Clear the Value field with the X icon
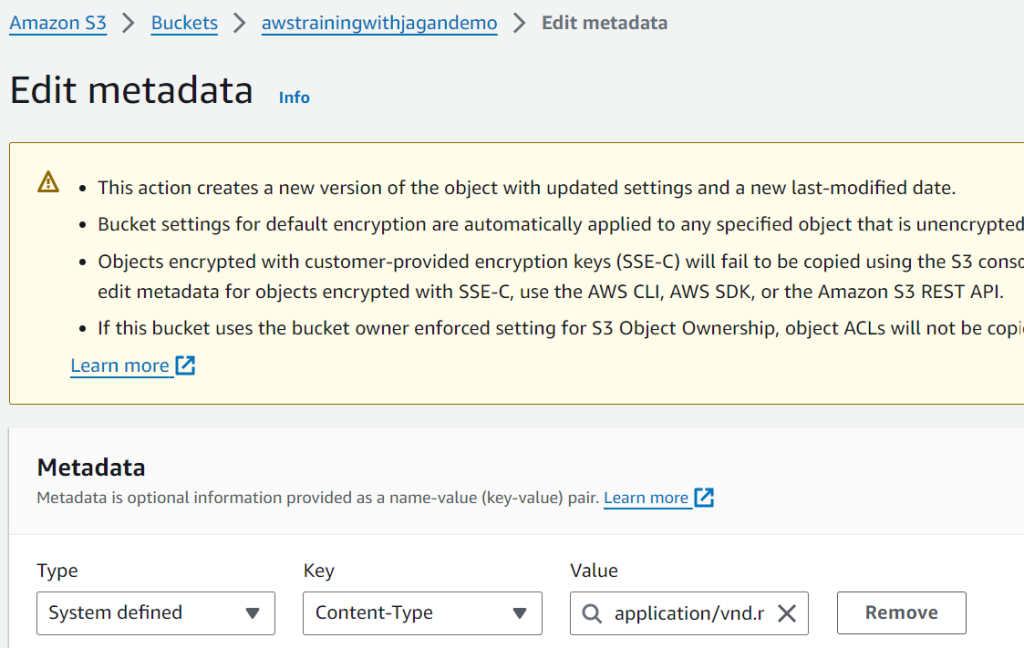Screen dimensions: 1024x648 pos(787,613)
